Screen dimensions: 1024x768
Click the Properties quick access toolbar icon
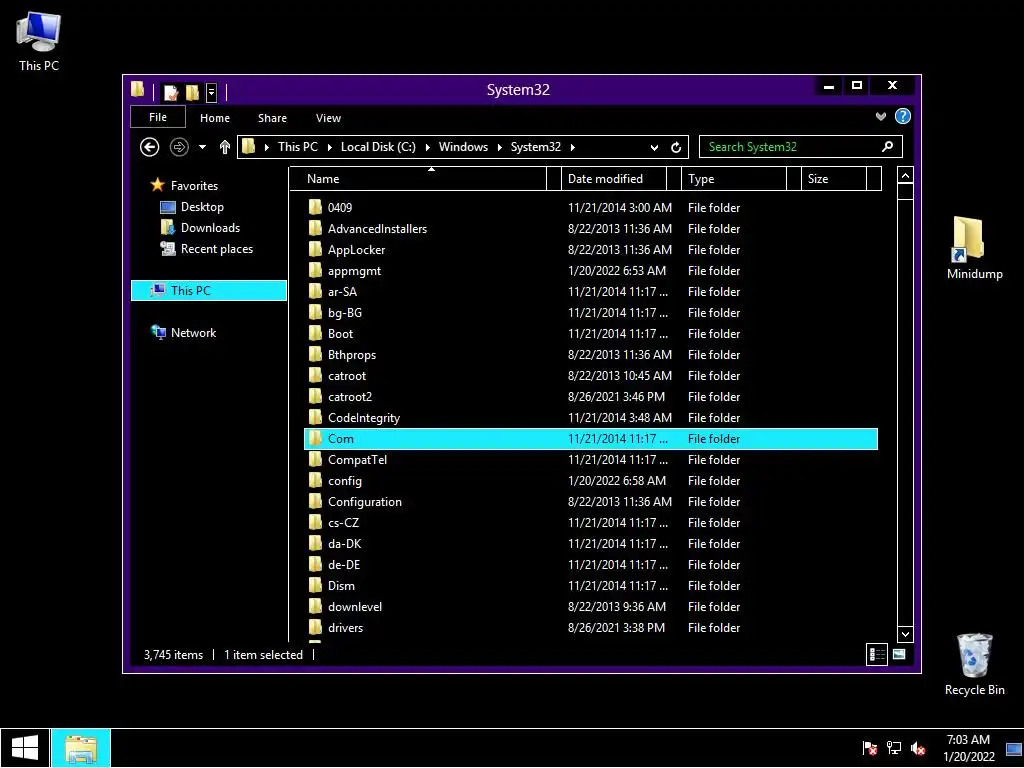tap(171, 93)
